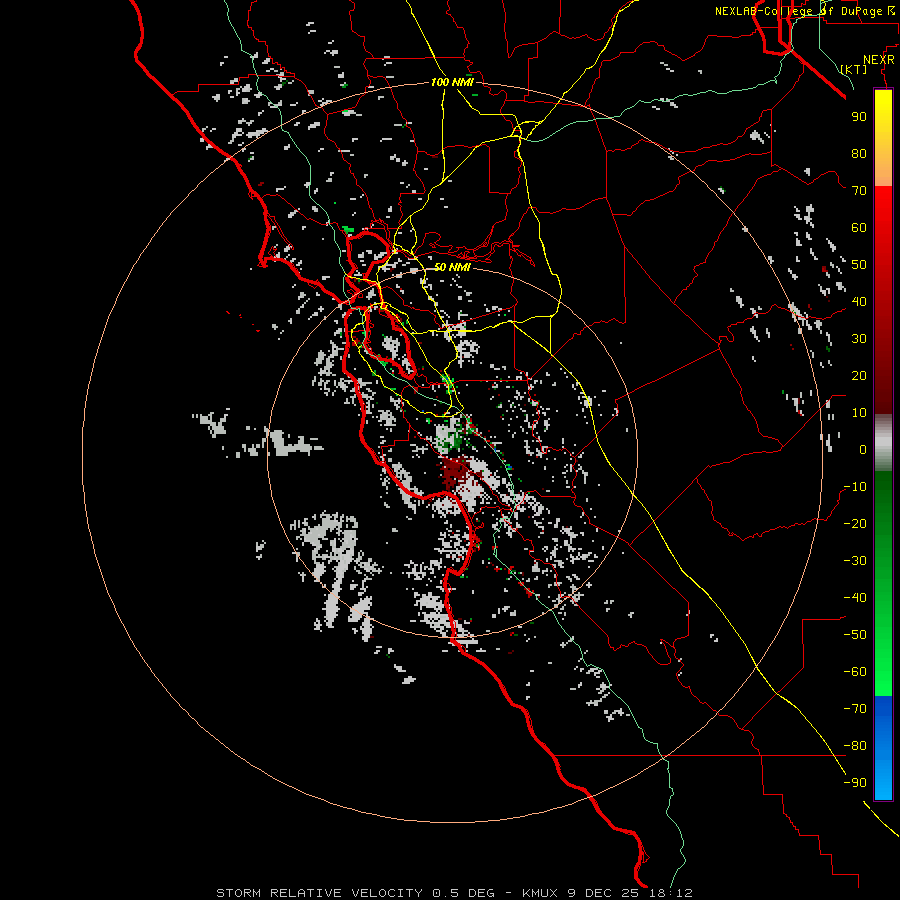
Task: Click the -30 value on the velocity scale
Action: click(855, 561)
